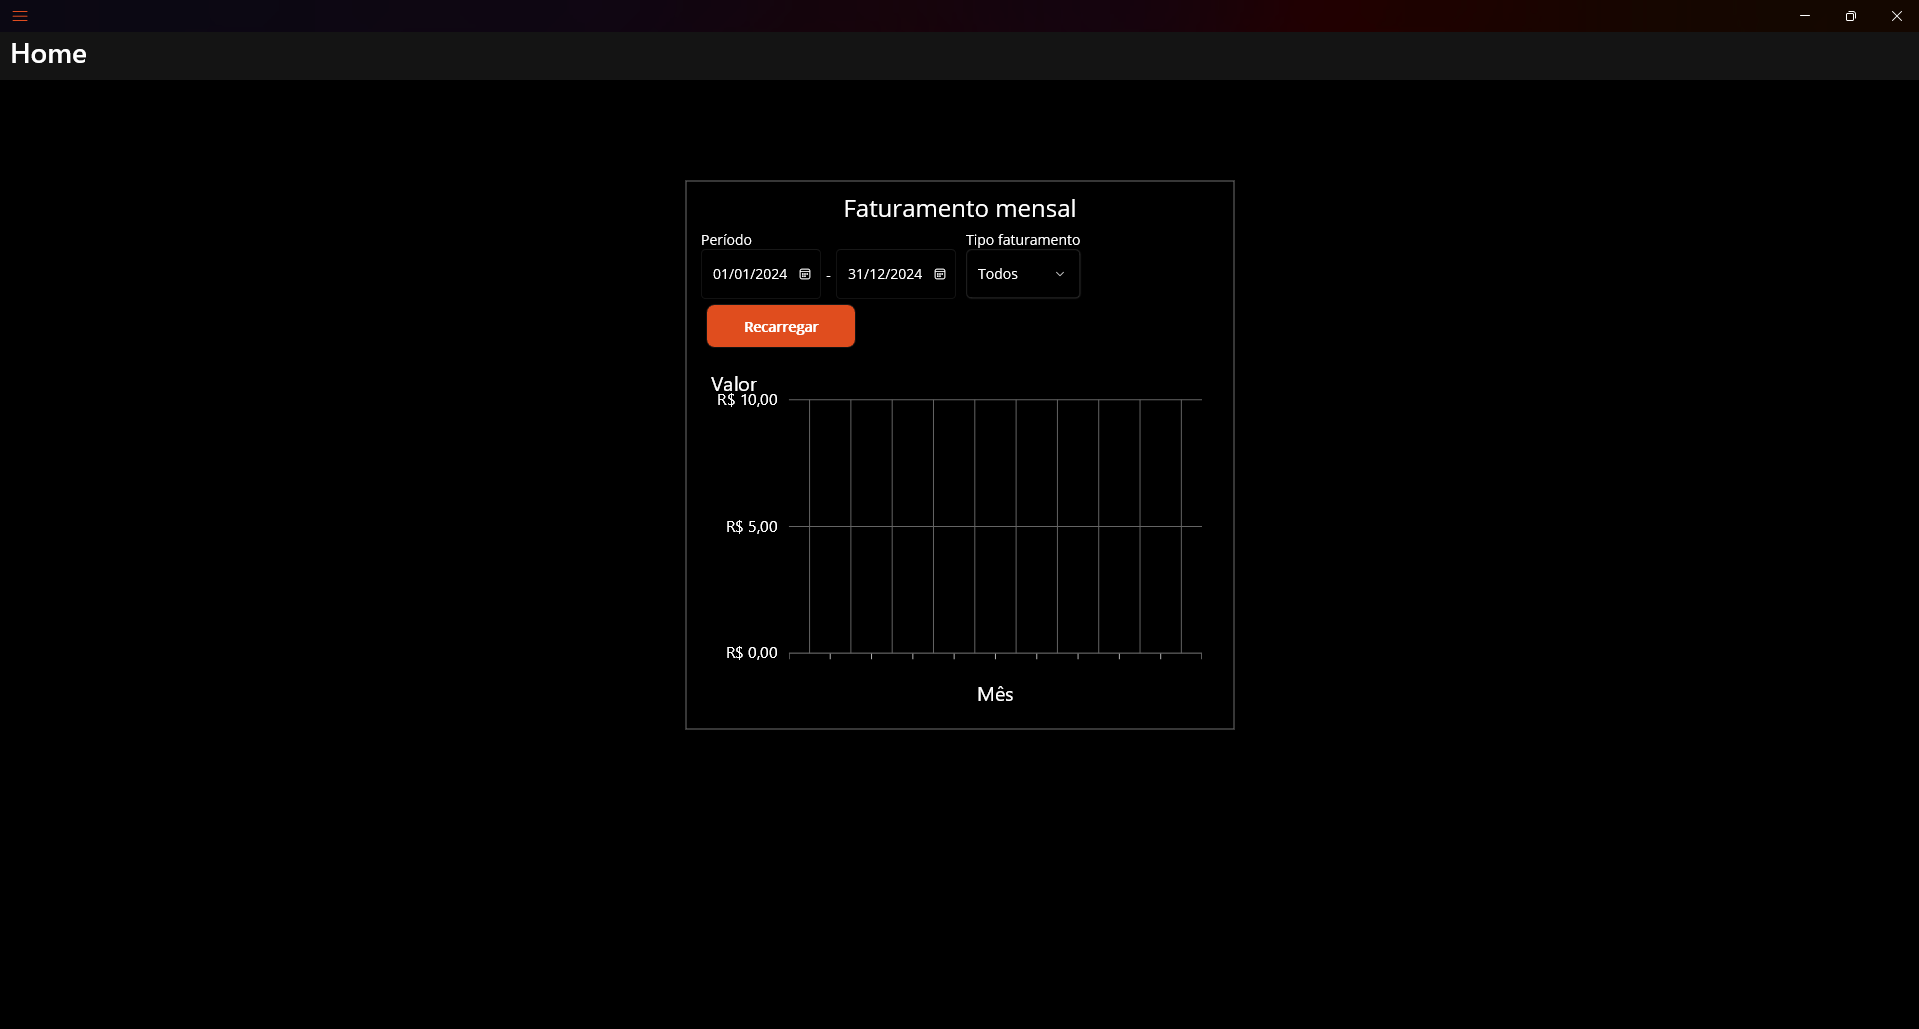The width and height of the screenshot is (1919, 1029).
Task: Click the R$ 10,00 axis value
Action: click(x=747, y=400)
